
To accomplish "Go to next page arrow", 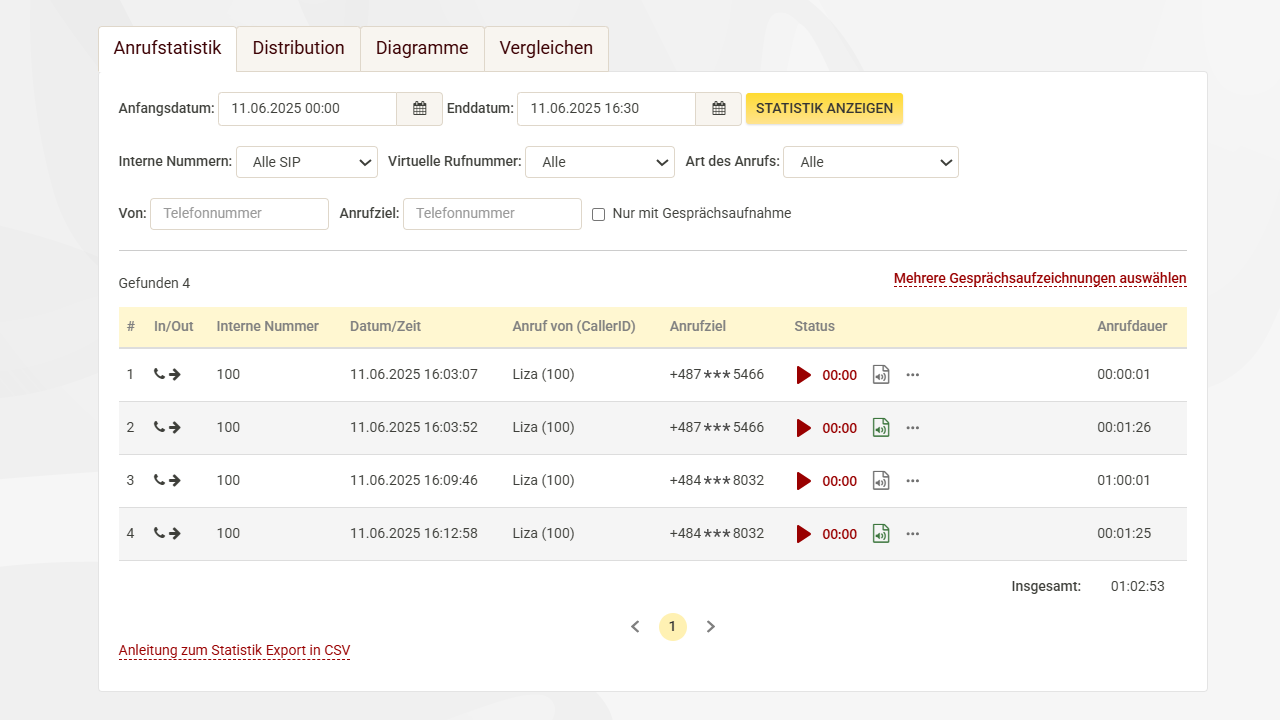I will (711, 627).
